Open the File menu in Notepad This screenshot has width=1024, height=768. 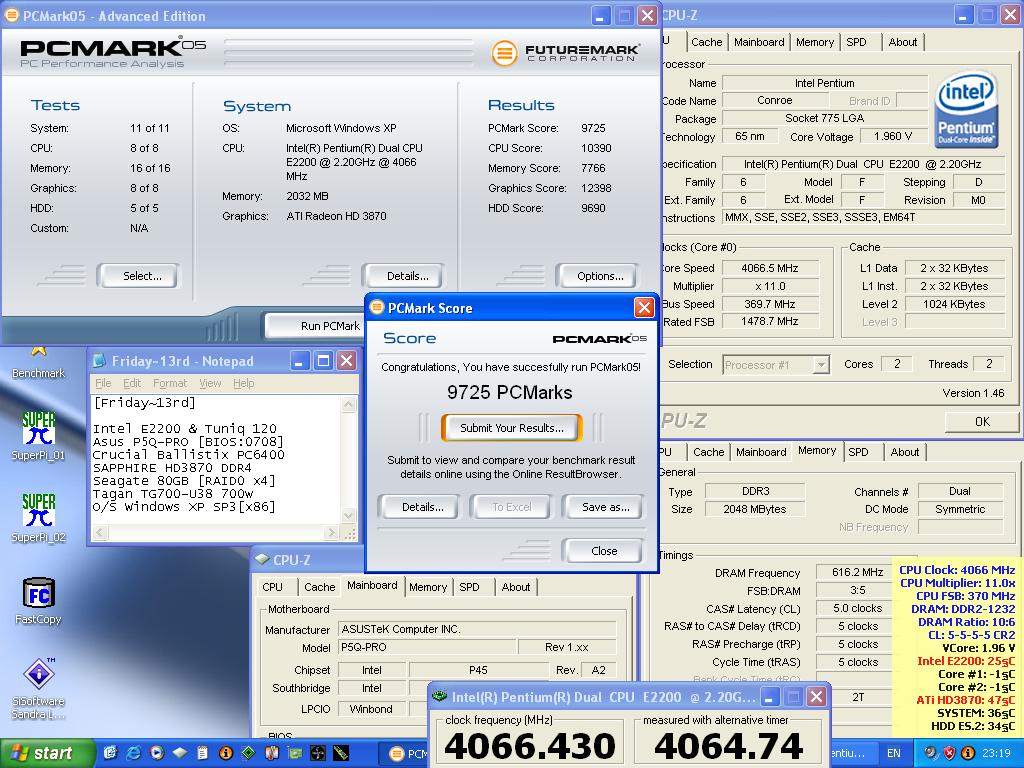tap(103, 383)
